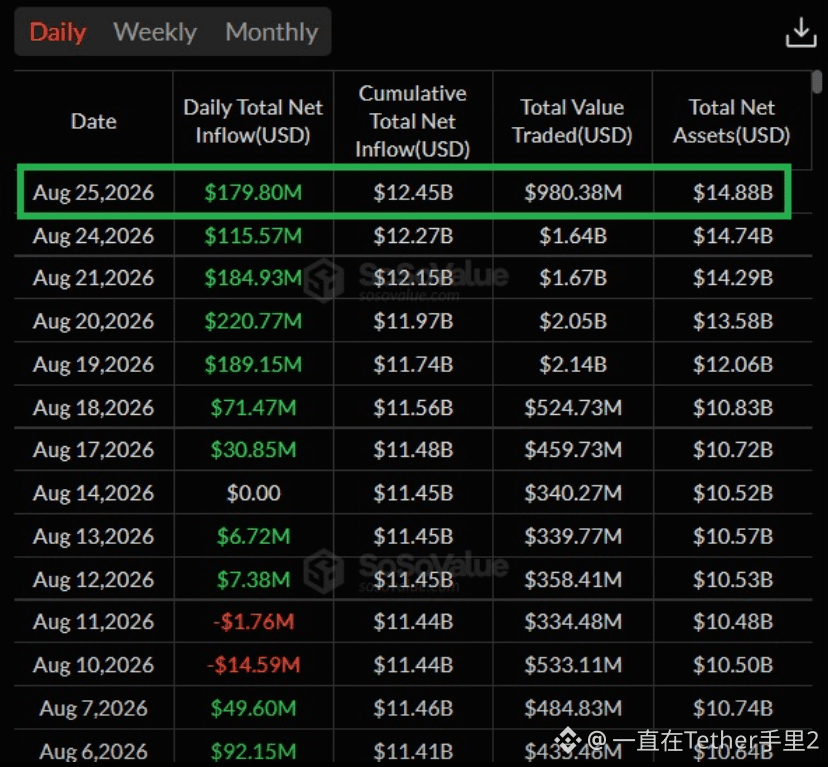Select the $6.72M daily inflow value
The image size is (828, 767).
coord(253,537)
